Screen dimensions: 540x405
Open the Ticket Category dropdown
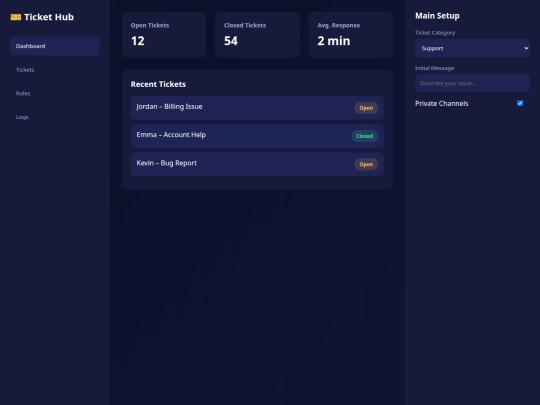point(472,48)
